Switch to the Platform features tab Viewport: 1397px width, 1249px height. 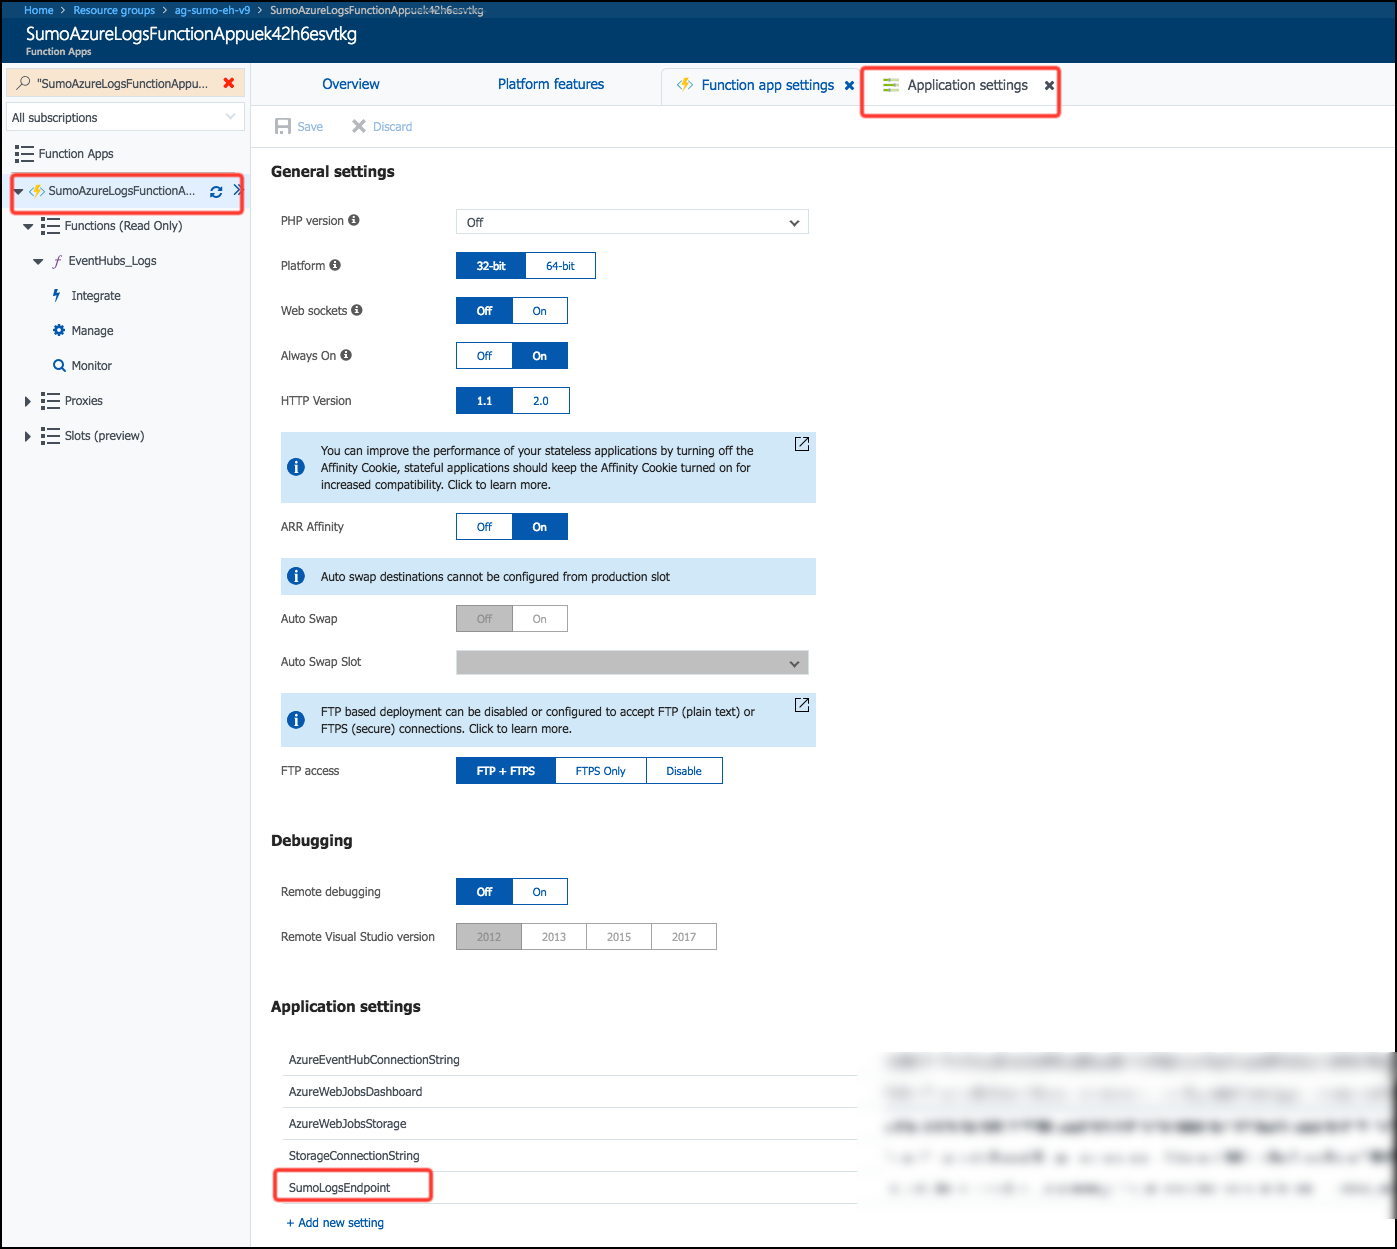[550, 85]
